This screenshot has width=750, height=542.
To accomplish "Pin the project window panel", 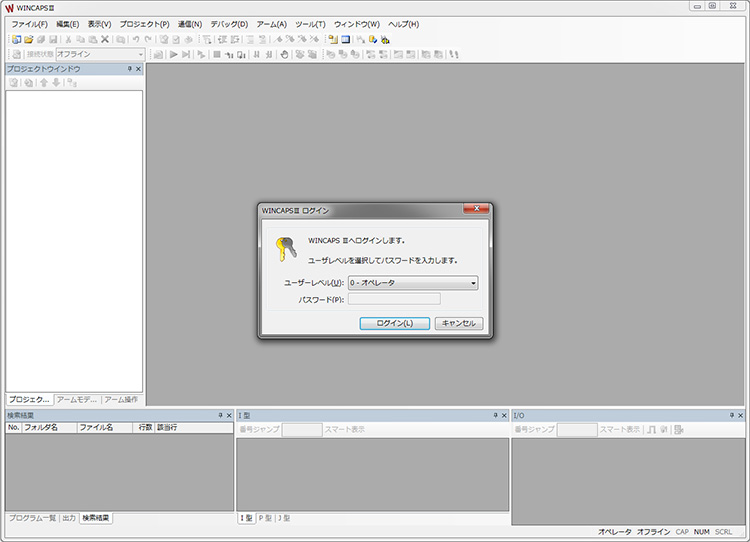I will click(130, 69).
